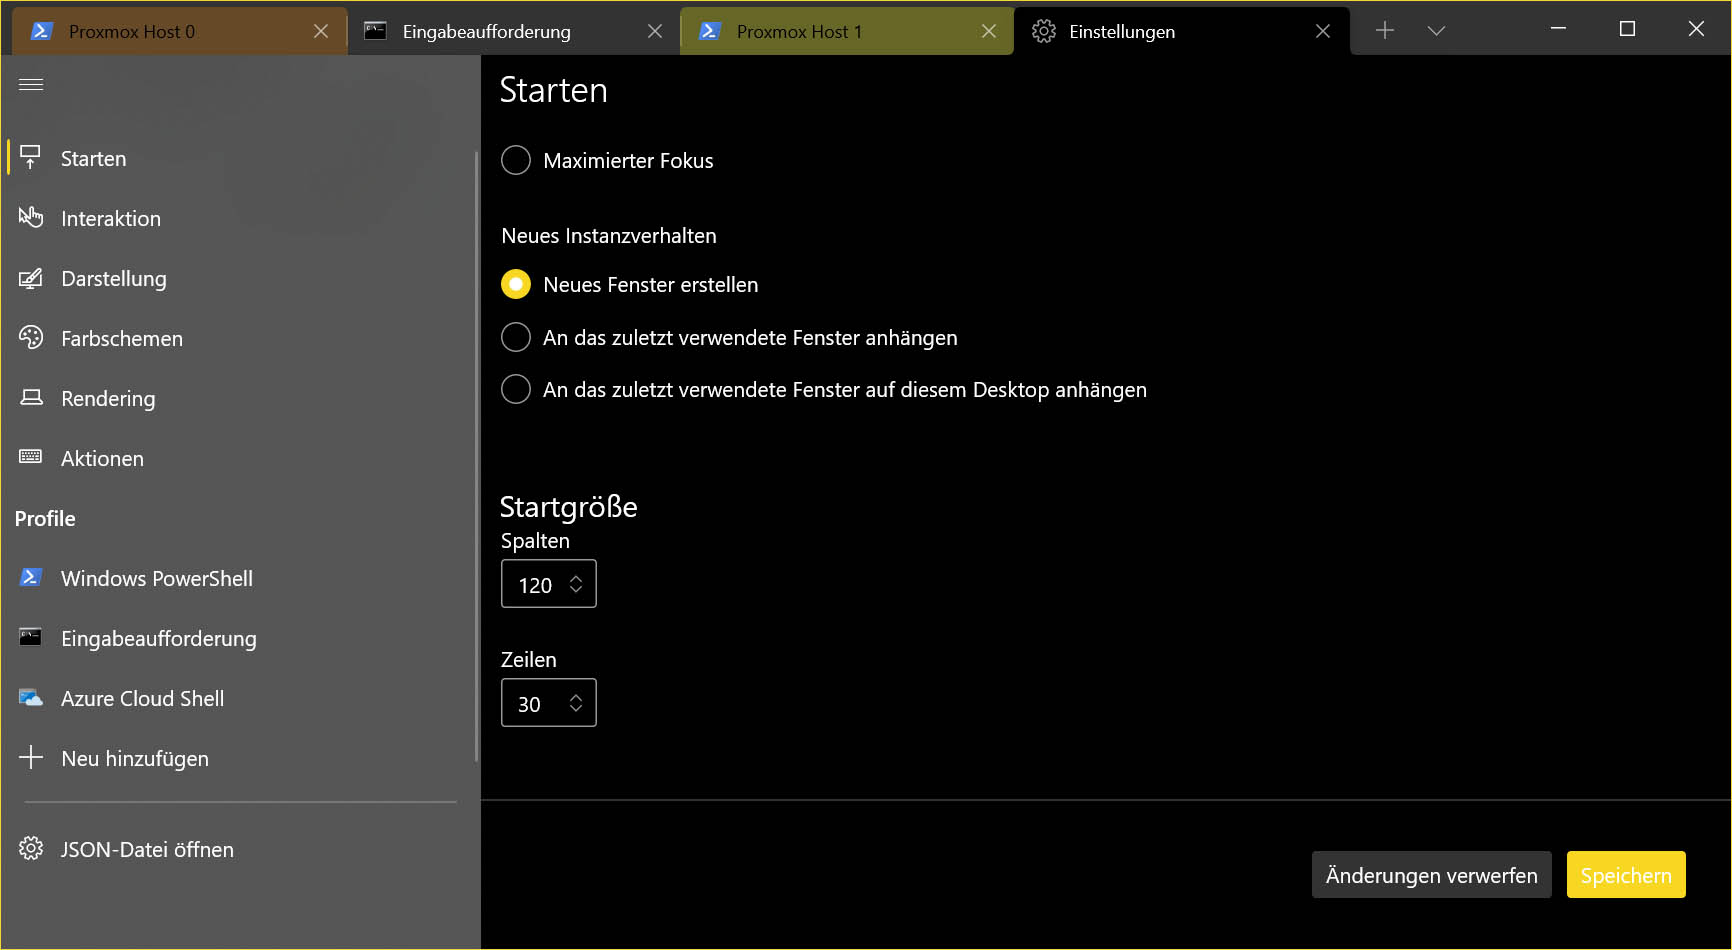Discard changes via Änderungen verwerfen

pyautogui.click(x=1431, y=874)
